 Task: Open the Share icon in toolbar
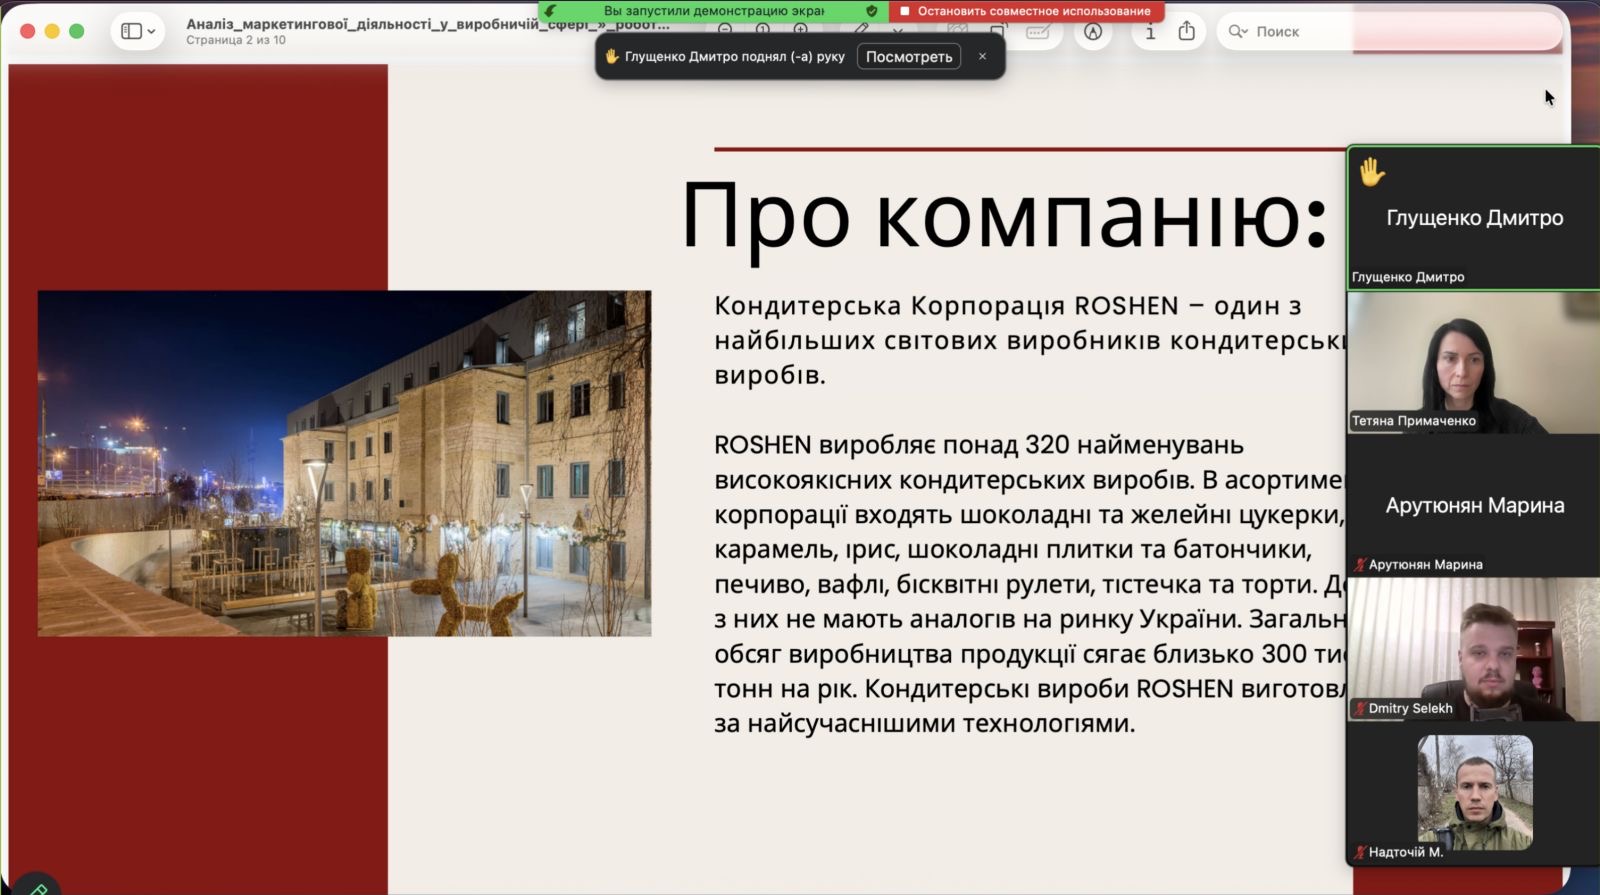[1187, 31]
